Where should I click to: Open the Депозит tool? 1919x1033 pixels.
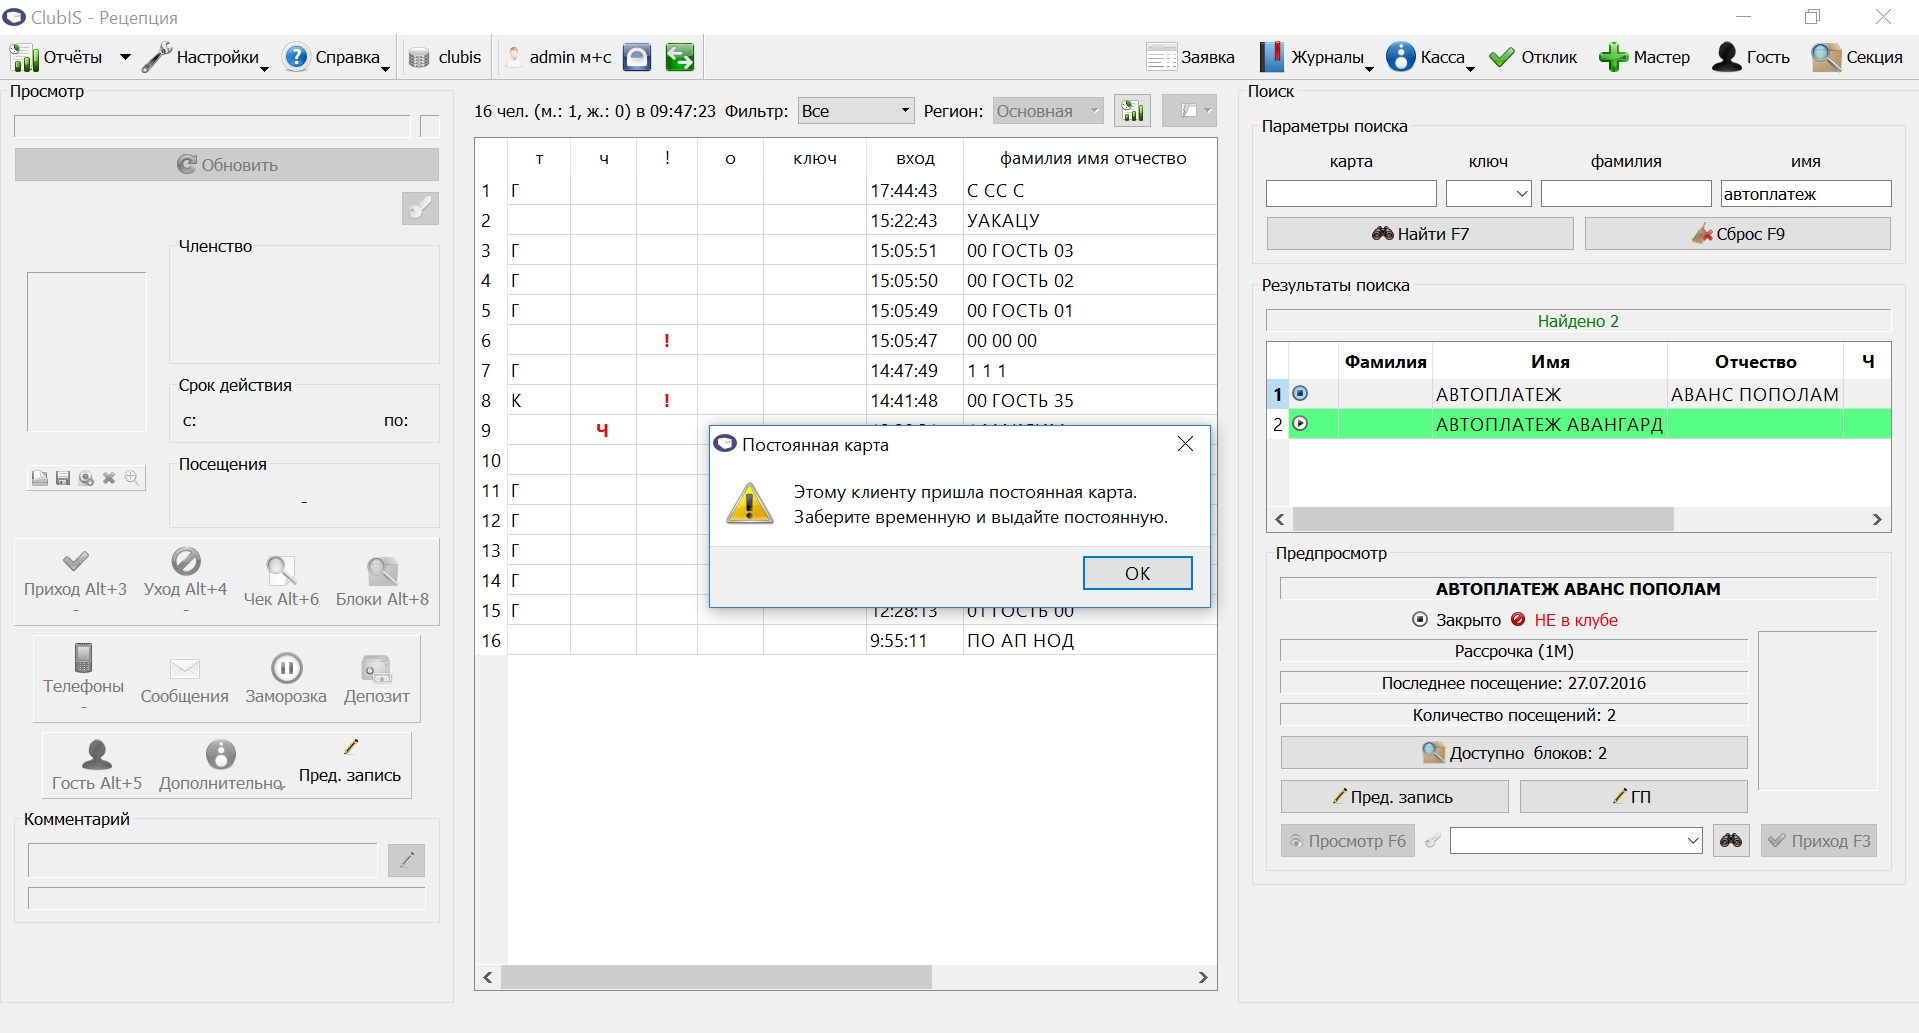[x=377, y=681]
